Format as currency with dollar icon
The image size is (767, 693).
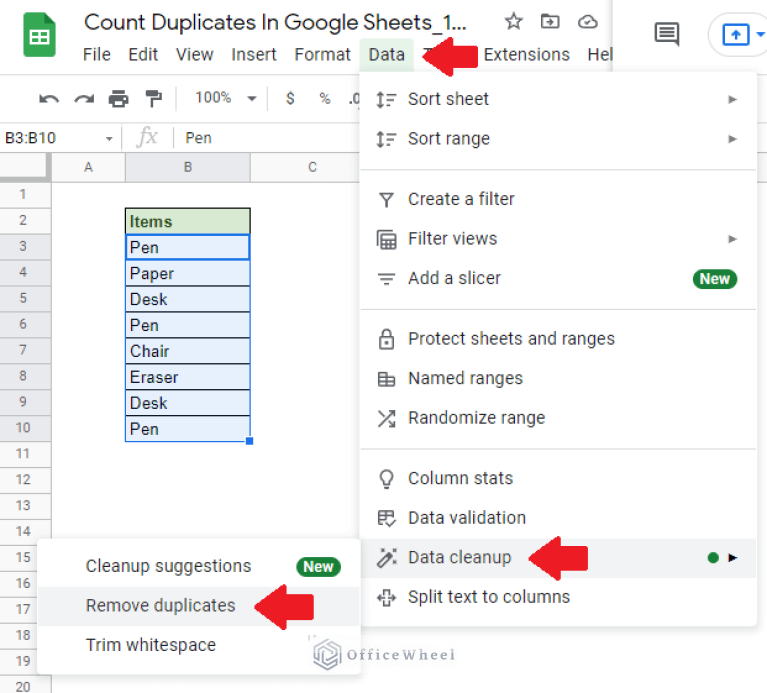click(x=290, y=98)
